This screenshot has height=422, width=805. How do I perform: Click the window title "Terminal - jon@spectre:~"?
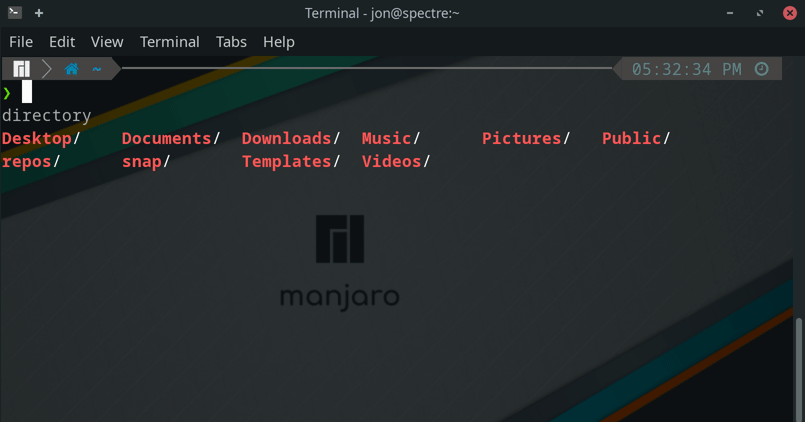(382, 13)
